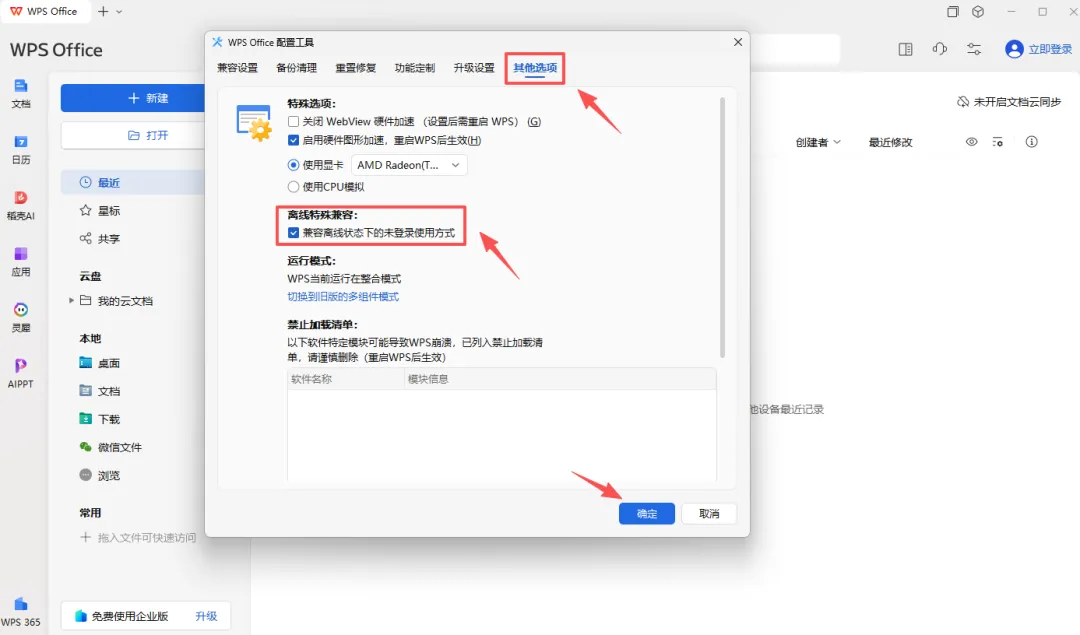Open the settings sliders icon
This screenshot has height=635, width=1080.
974,49
